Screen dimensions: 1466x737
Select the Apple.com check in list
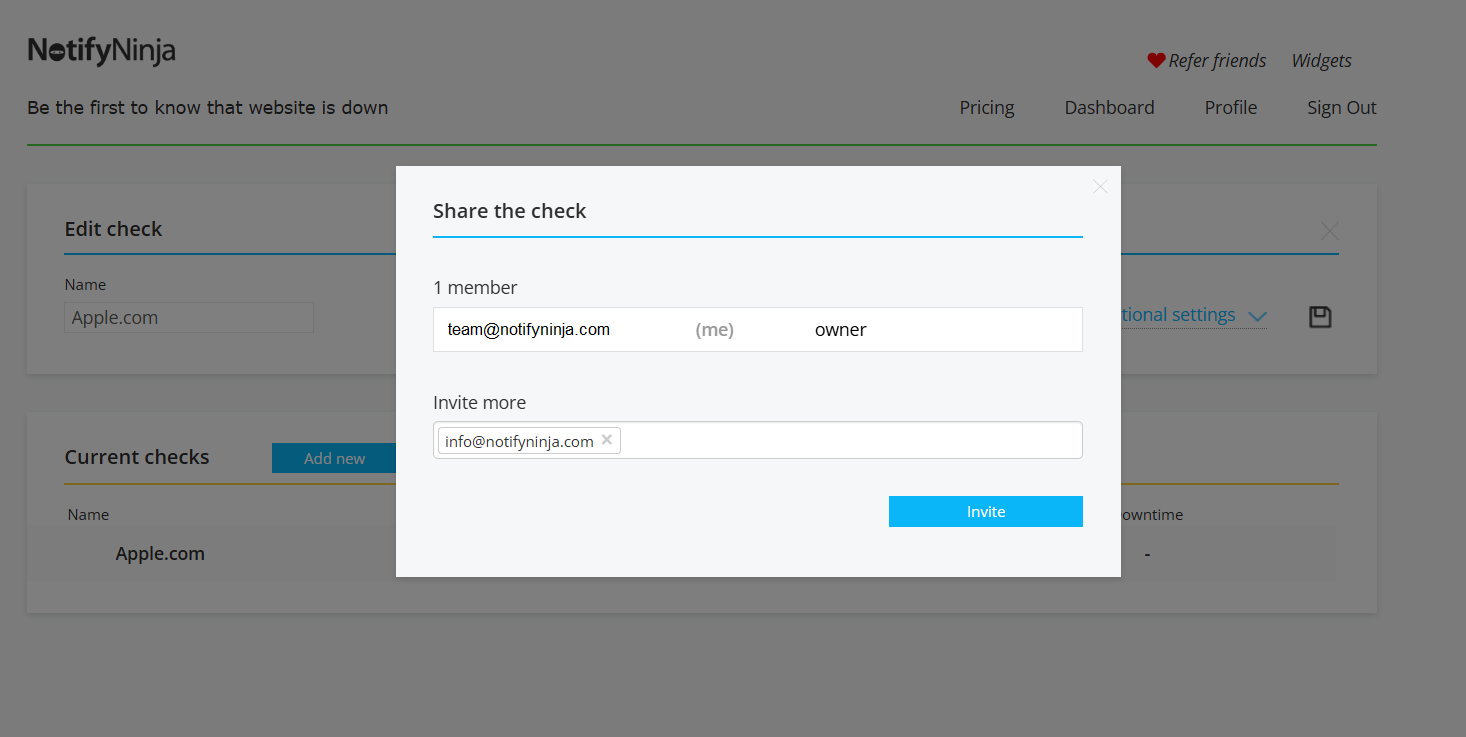click(x=160, y=554)
